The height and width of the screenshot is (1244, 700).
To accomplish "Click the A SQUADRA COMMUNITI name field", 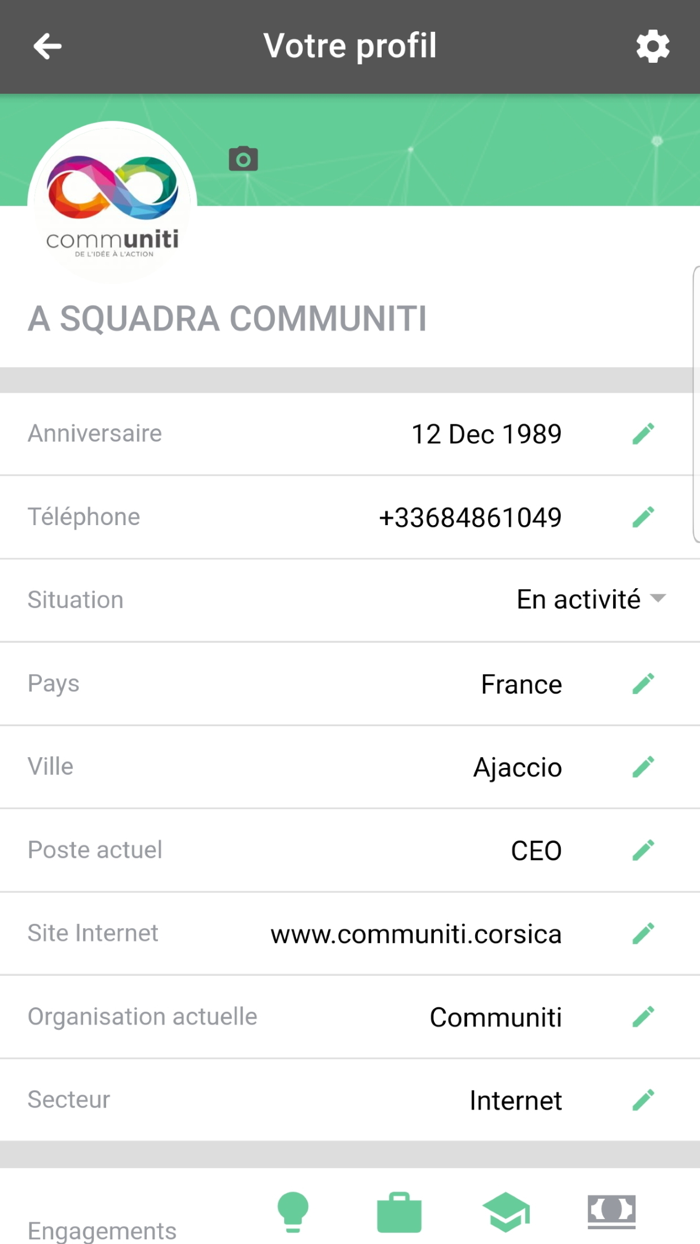I will coord(227,318).
